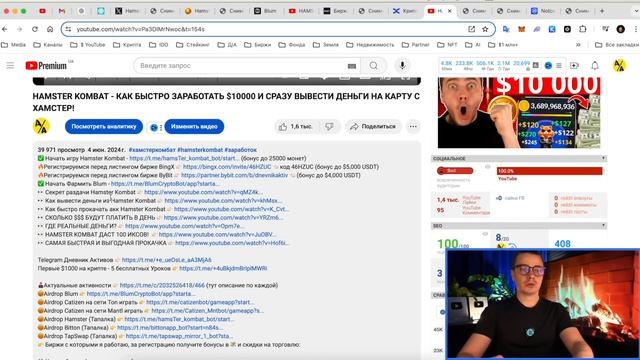Bookmark this page with the star icon
This screenshot has width=640, height=360.
click(x=485, y=29)
